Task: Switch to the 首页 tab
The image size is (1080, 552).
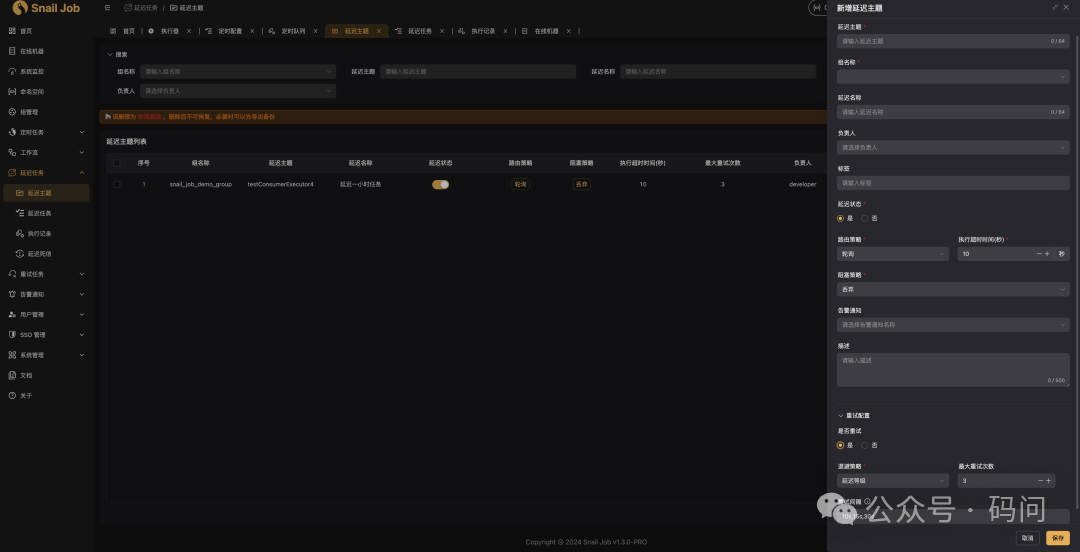Action: pos(123,31)
